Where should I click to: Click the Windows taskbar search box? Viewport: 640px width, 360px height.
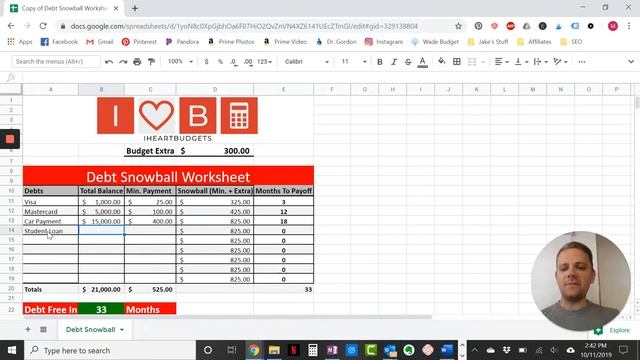pyautogui.click(x=110, y=350)
